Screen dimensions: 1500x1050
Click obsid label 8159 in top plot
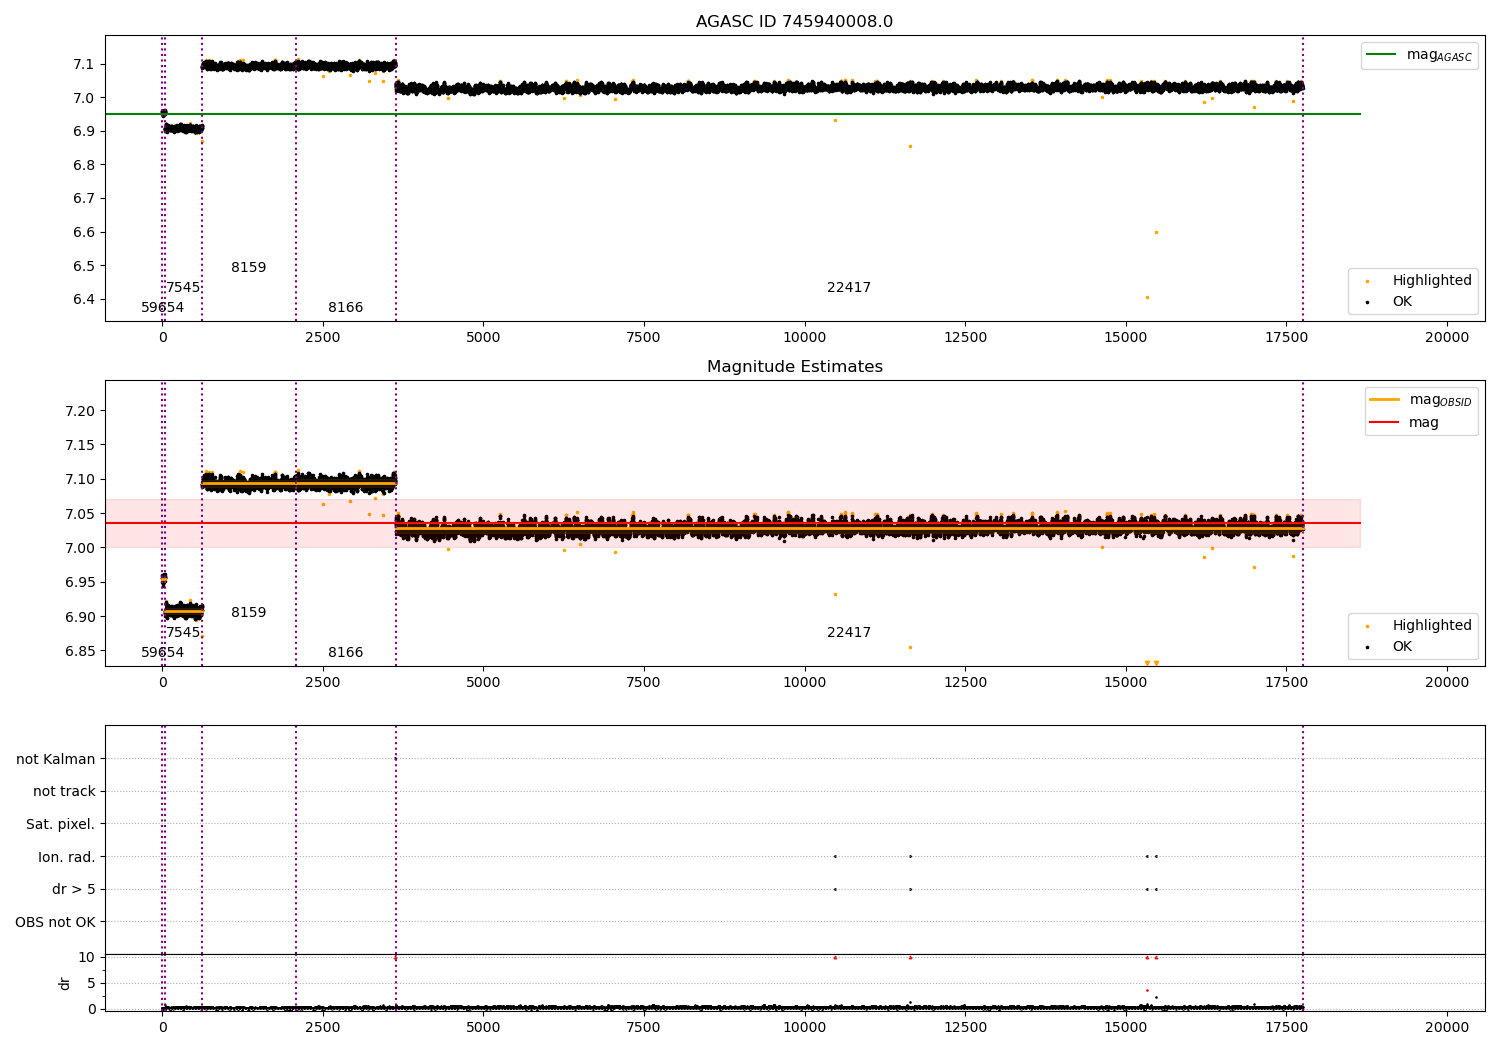click(x=249, y=268)
